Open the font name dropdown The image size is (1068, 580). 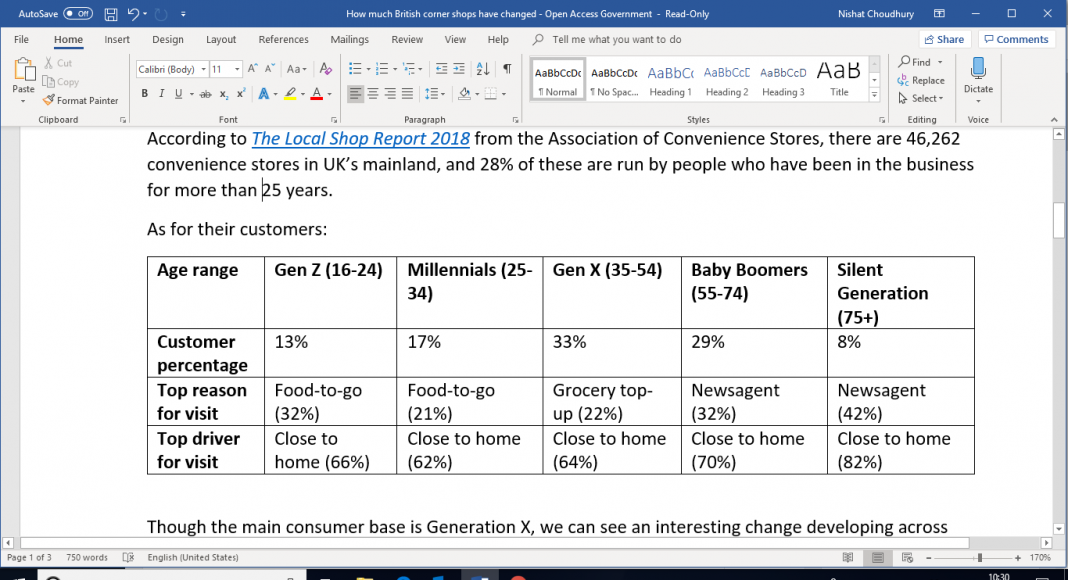coord(203,69)
